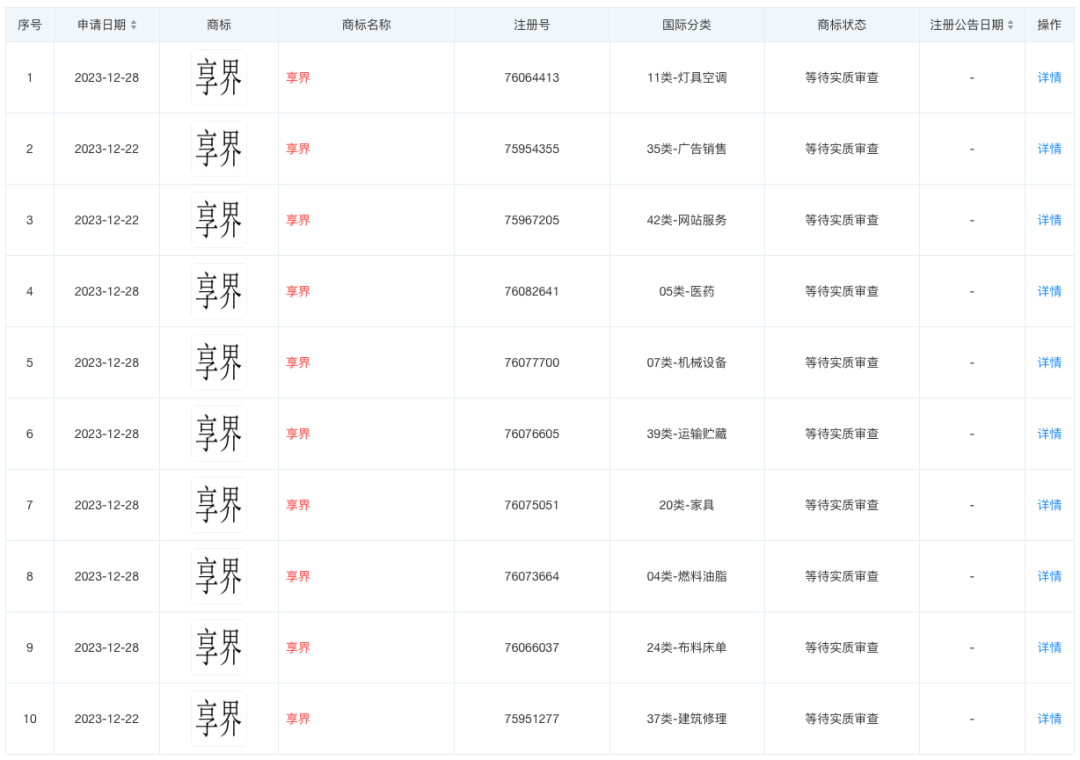Click the 注册号 column header

pos(531,25)
